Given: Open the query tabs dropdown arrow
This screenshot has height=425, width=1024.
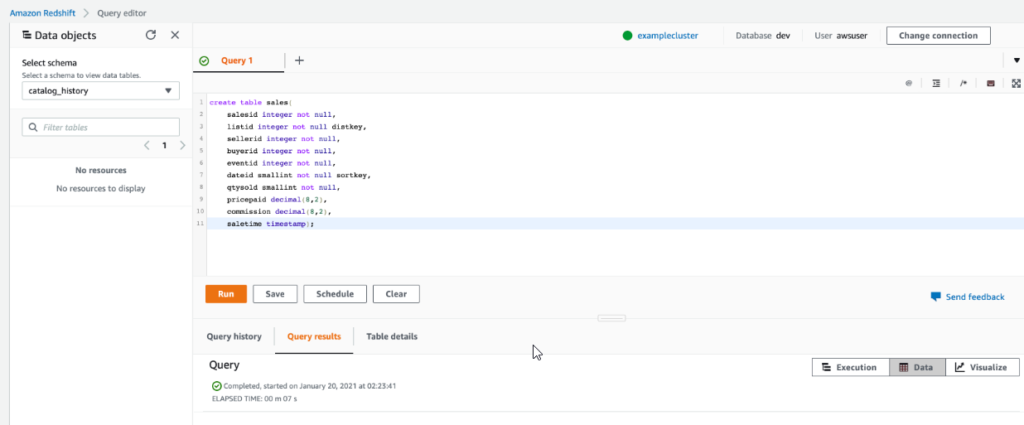Looking at the screenshot, I should click(1016, 61).
